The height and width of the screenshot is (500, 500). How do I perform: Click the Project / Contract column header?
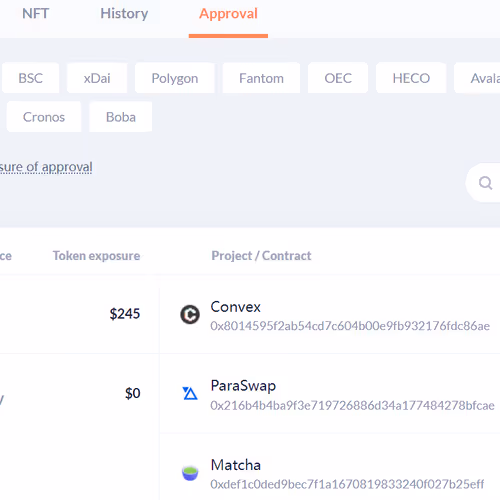pyautogui.click(x=261, y=256)
